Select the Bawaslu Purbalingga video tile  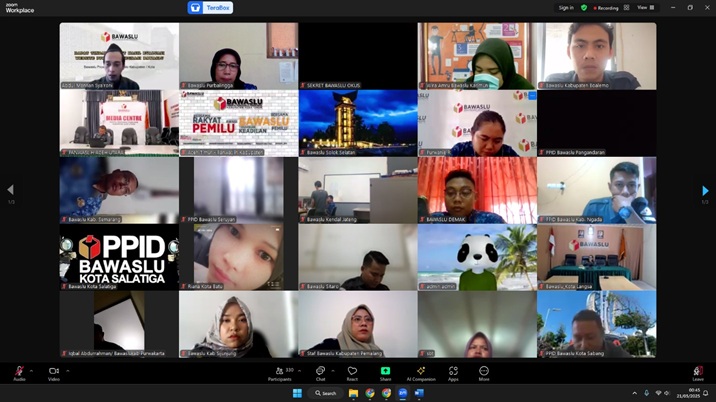(238, 56)
